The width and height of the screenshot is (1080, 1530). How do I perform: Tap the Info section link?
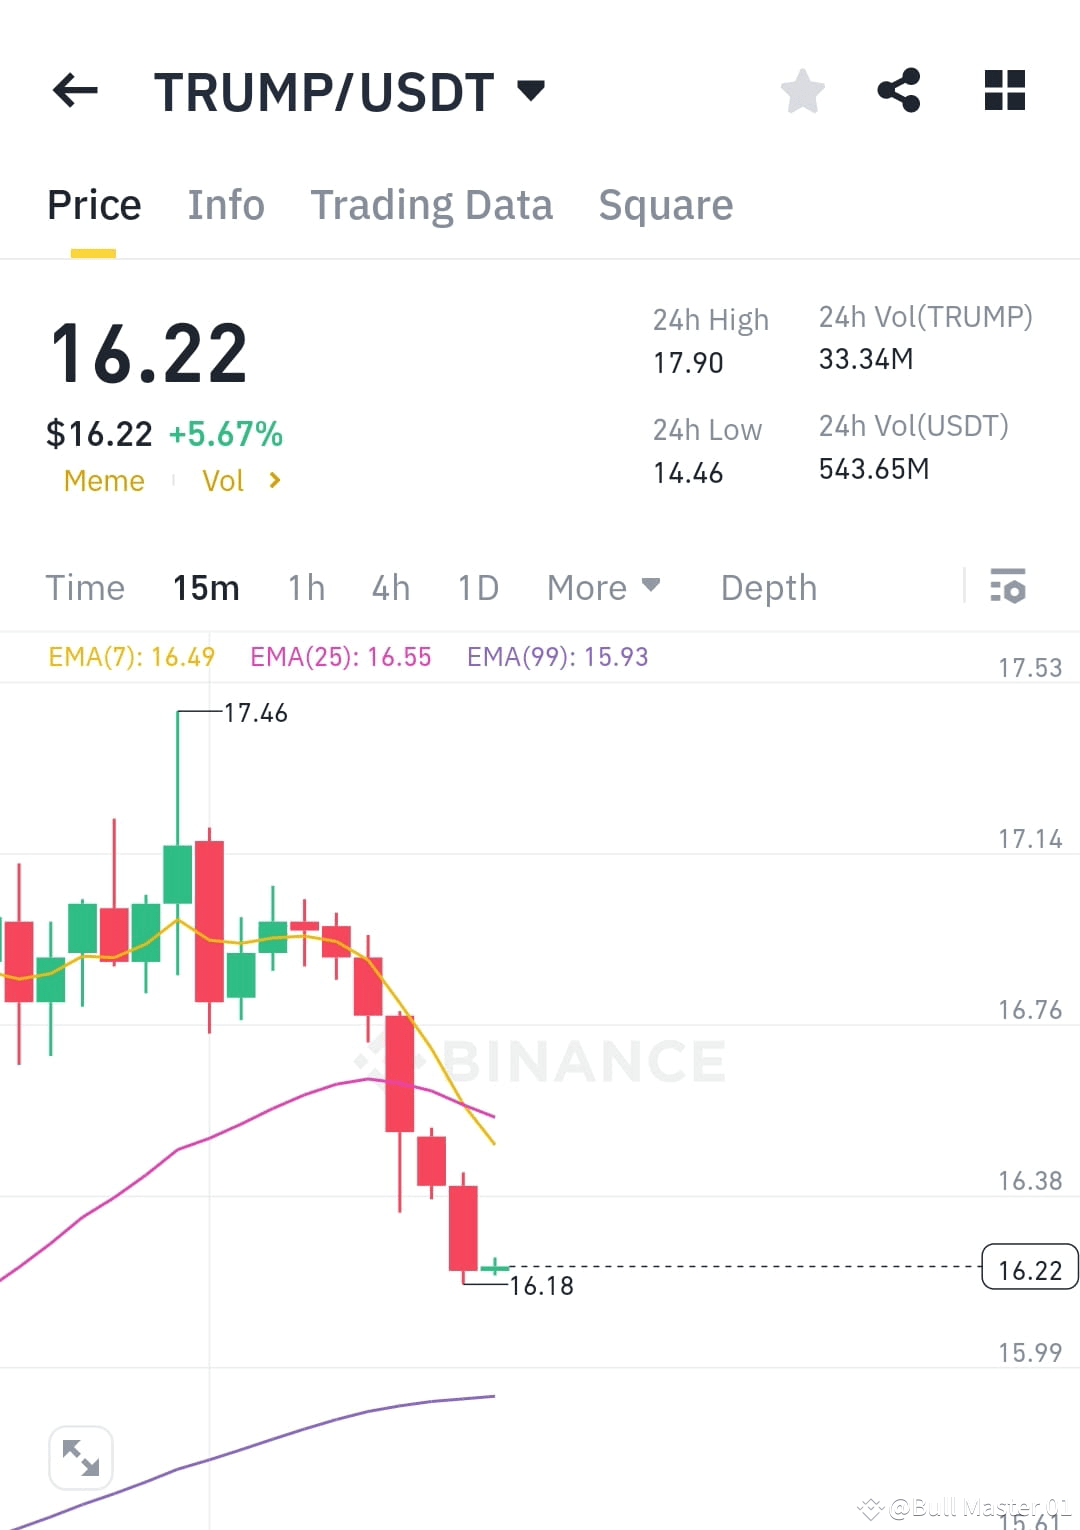point(225,204)
